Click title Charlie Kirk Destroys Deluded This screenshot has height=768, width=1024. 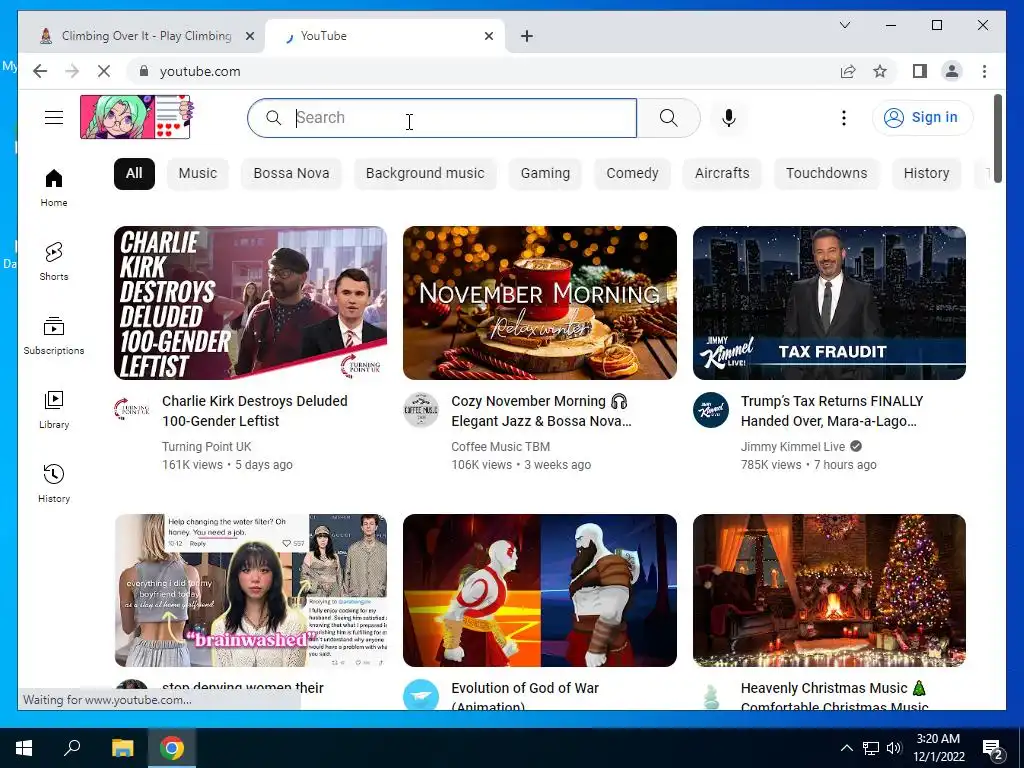tap(255, 411)
